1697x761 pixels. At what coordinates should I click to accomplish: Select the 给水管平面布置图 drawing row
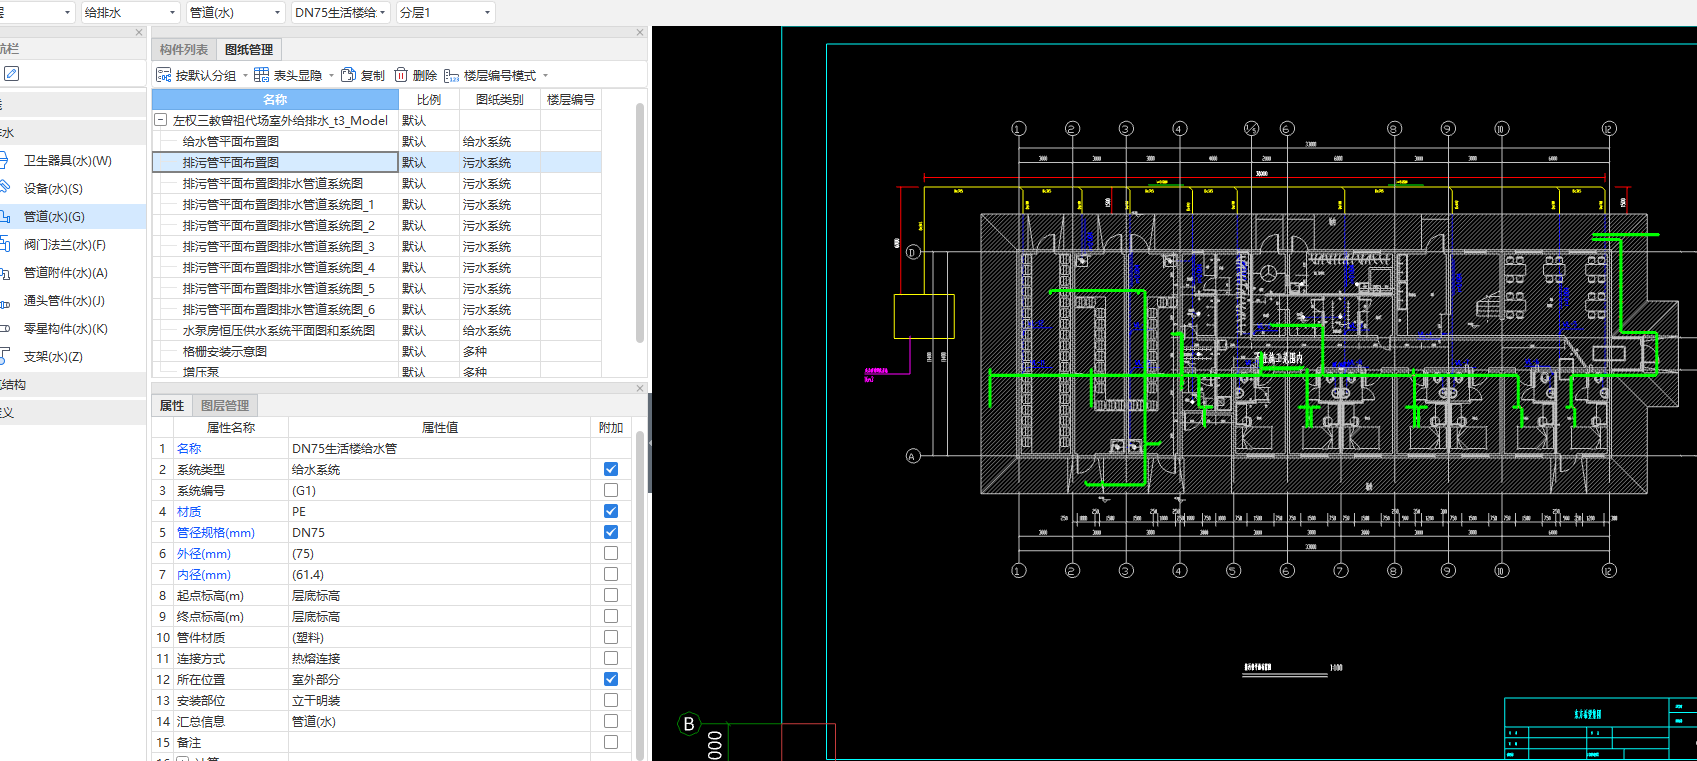click(x=231, y=141)
